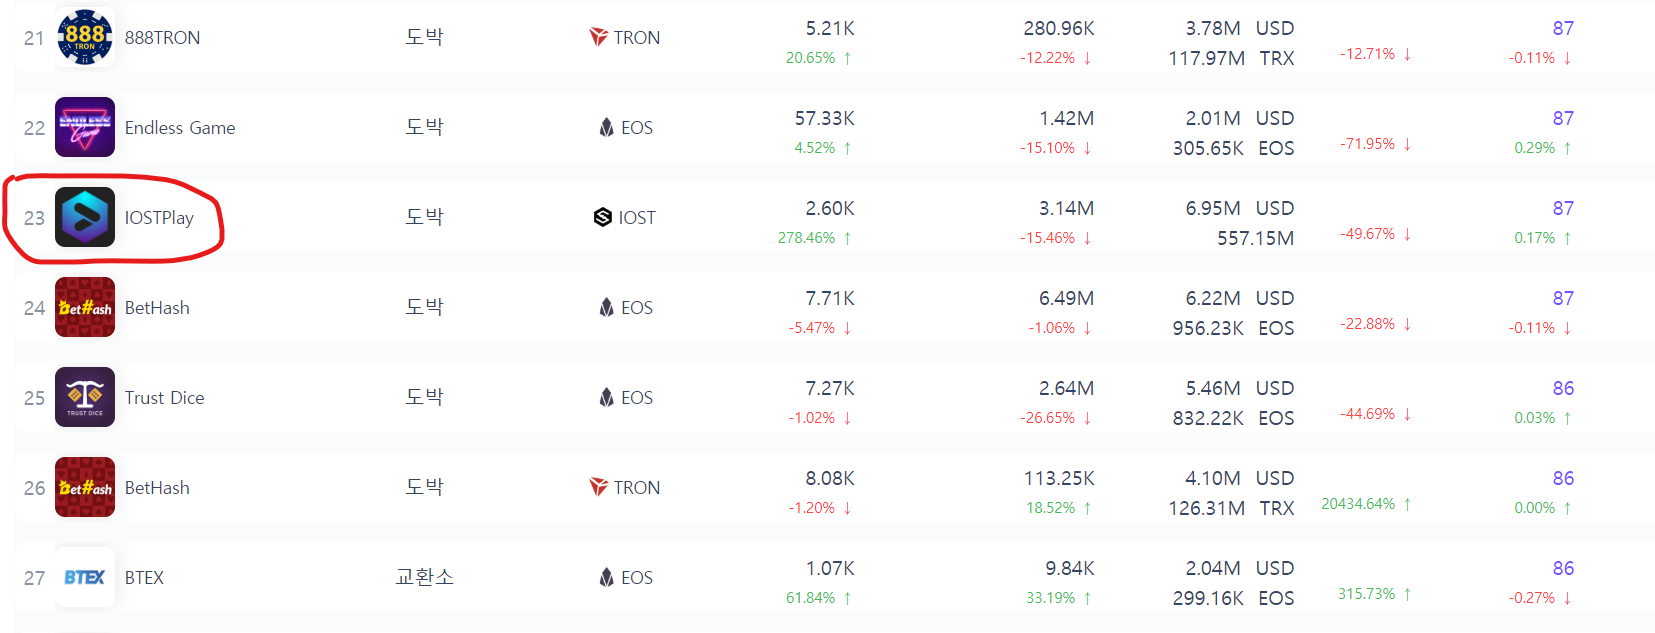Viewport: 1655px width, 633px height.
Task: Open the BetHash logo in row 26
Action: (x=85, y=487)
